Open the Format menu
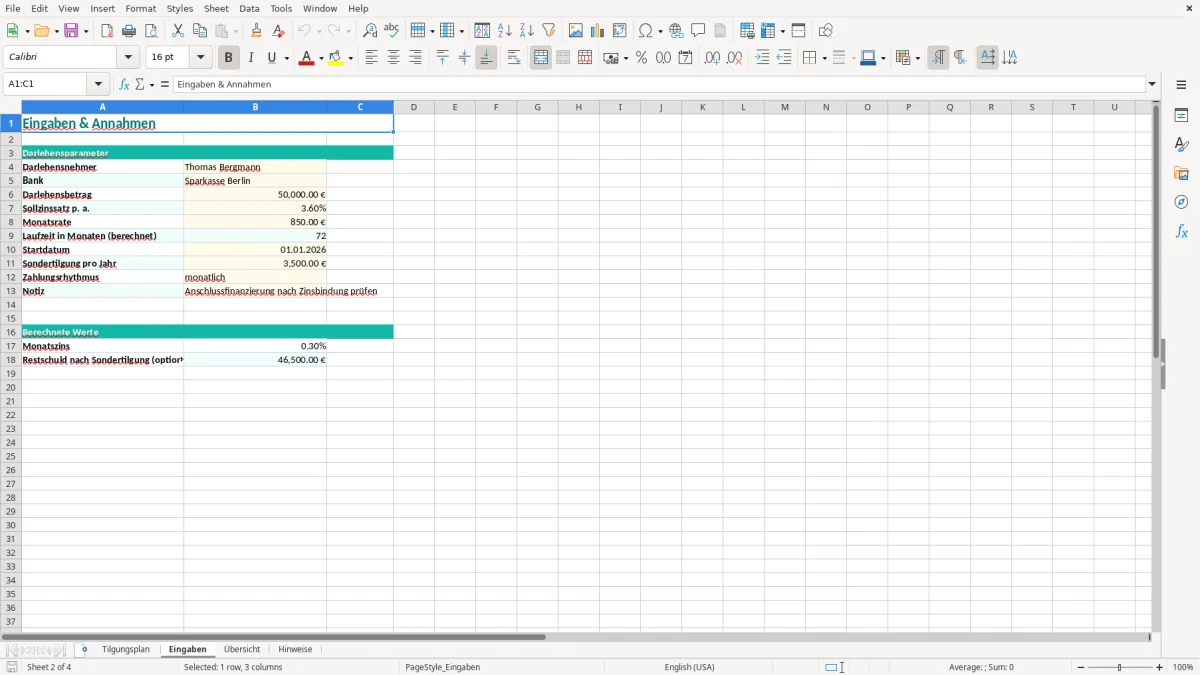The height and width of the screenshot is (675, 1200). 141,8
